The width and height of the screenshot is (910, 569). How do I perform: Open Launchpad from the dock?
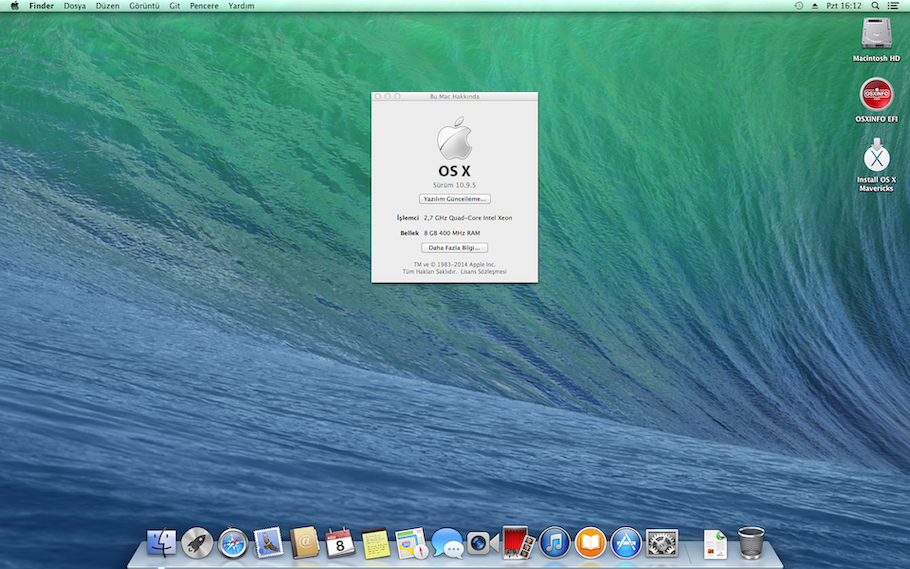(197, 543)
